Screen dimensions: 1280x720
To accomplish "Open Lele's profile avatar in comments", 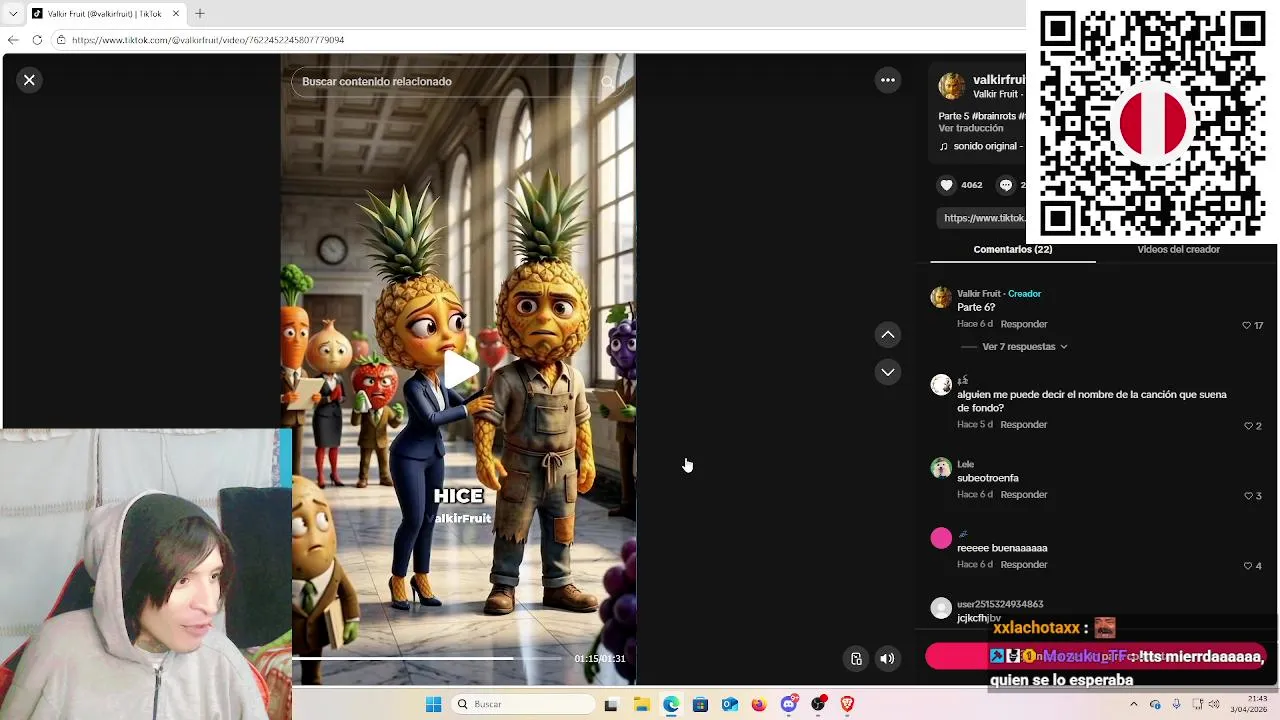I will coord(941,468).
